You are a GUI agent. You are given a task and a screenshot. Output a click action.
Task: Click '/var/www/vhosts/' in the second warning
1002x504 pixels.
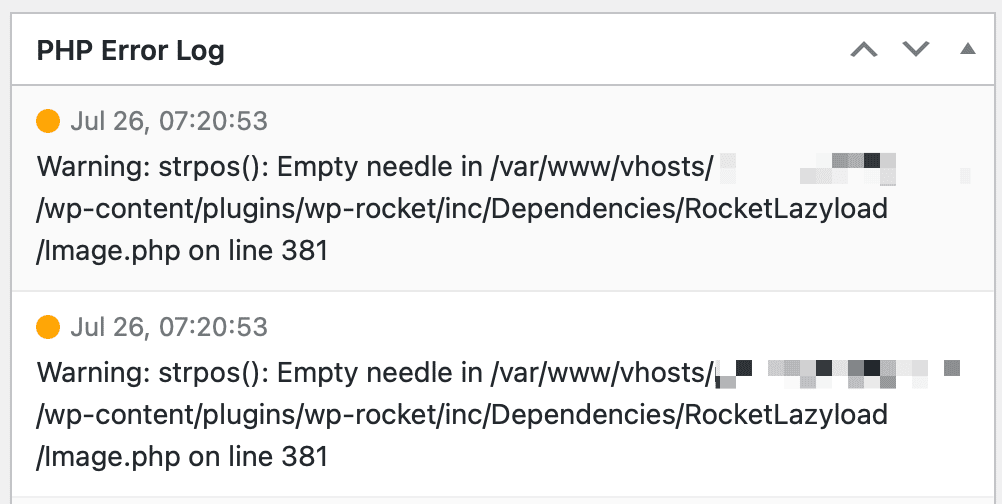[x=602, y=374]
